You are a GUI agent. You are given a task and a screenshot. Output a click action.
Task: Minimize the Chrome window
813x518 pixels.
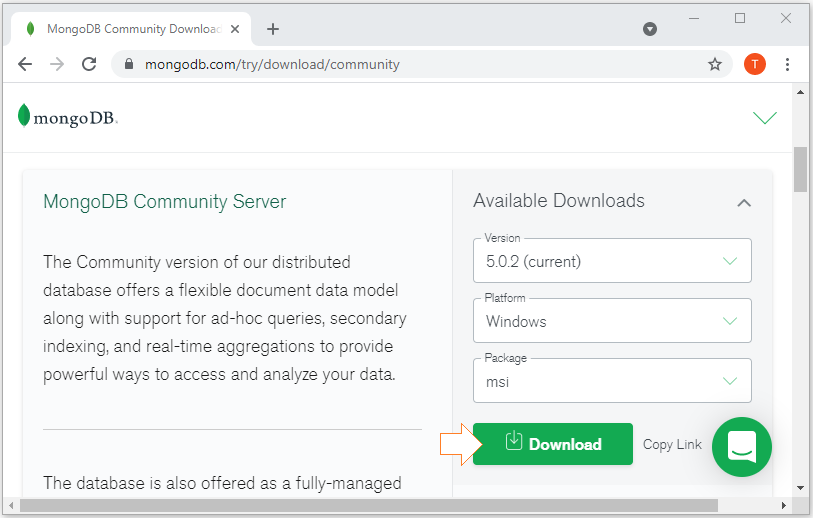coord(694,19)
